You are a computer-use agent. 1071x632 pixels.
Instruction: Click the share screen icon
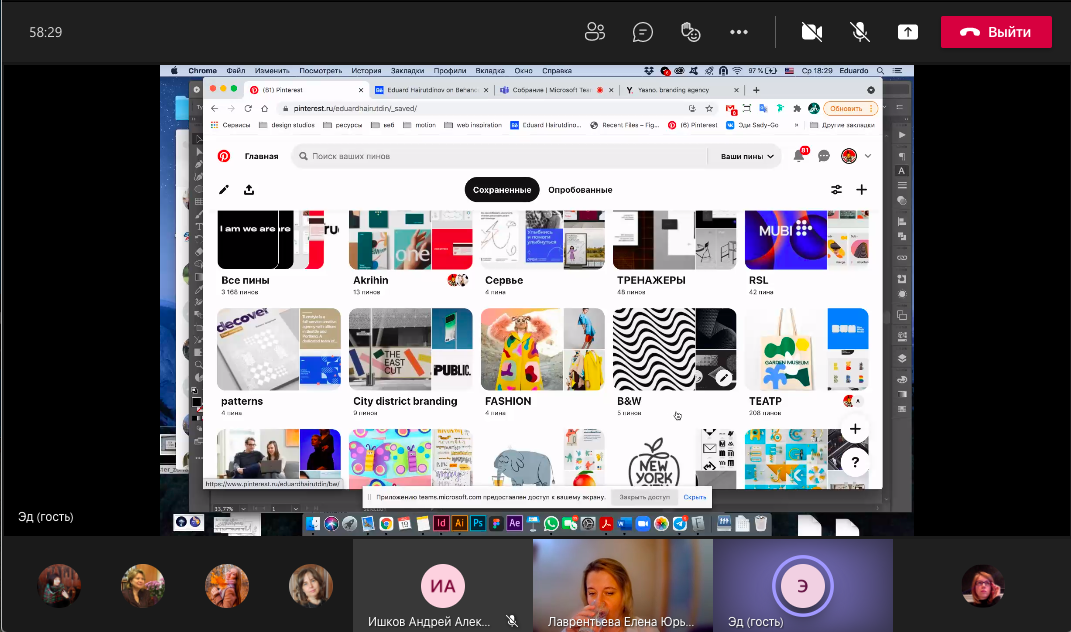pyautogui.click(x=908, y=32)
